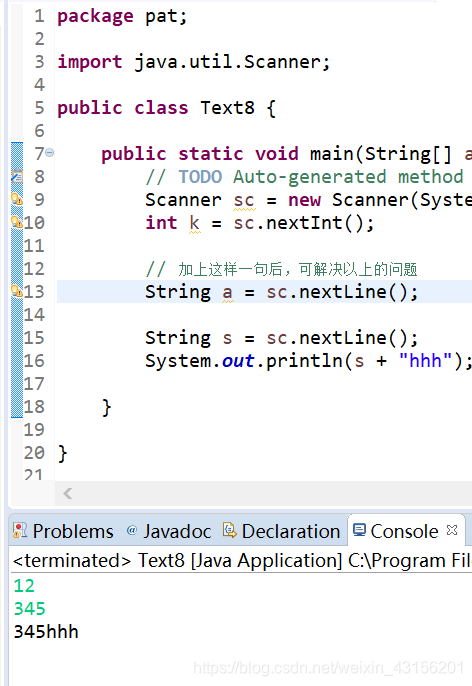Click the warning marker on line 13
The height and width of the screenshot is (686, 472).
17,291
